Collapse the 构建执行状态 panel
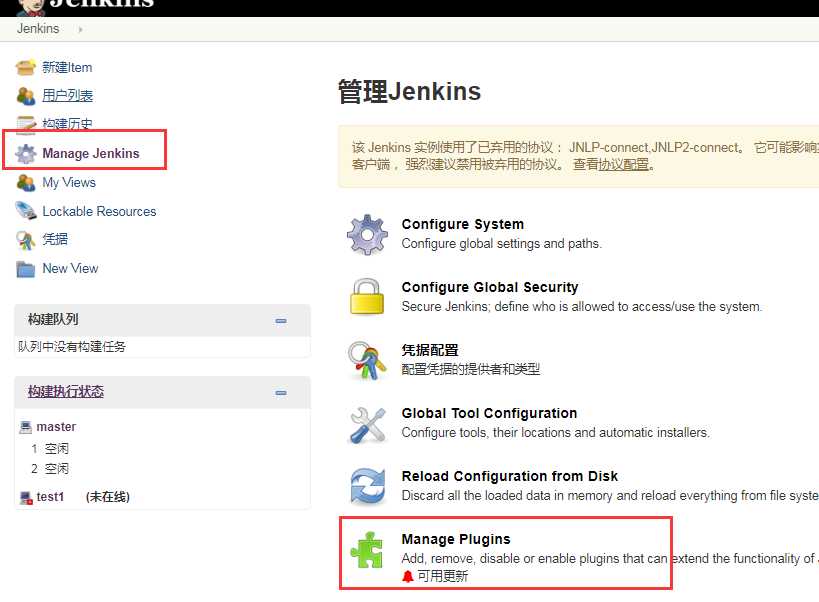 [x=281, y=393]
